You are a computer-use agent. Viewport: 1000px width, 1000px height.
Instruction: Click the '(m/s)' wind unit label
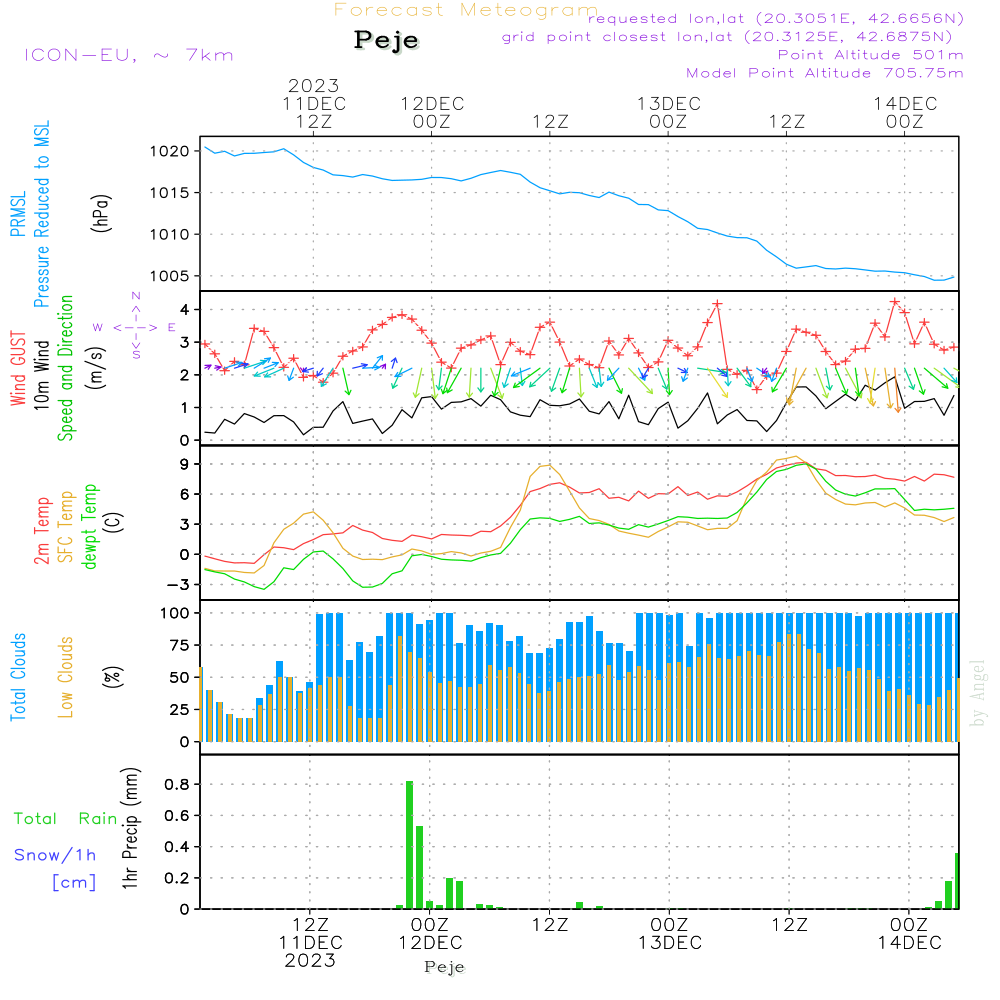tap(96, 368)
